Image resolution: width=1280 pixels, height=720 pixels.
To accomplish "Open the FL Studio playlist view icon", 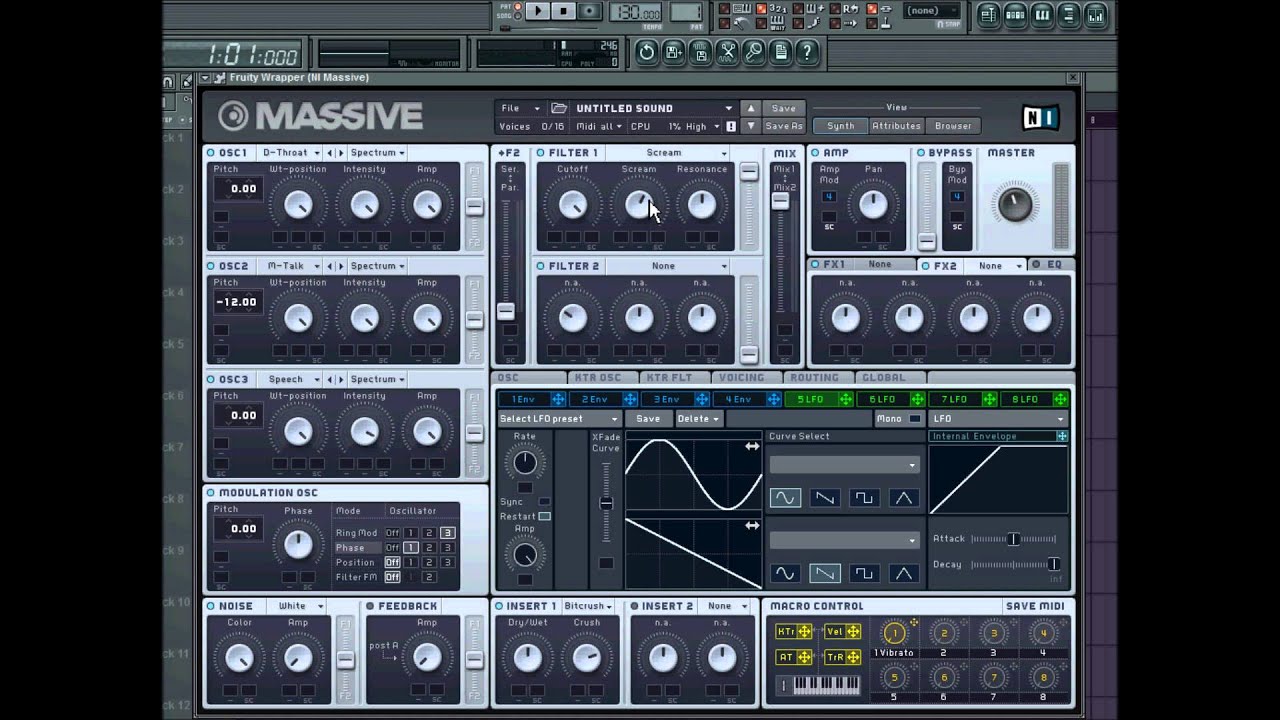I will (989, 14).
